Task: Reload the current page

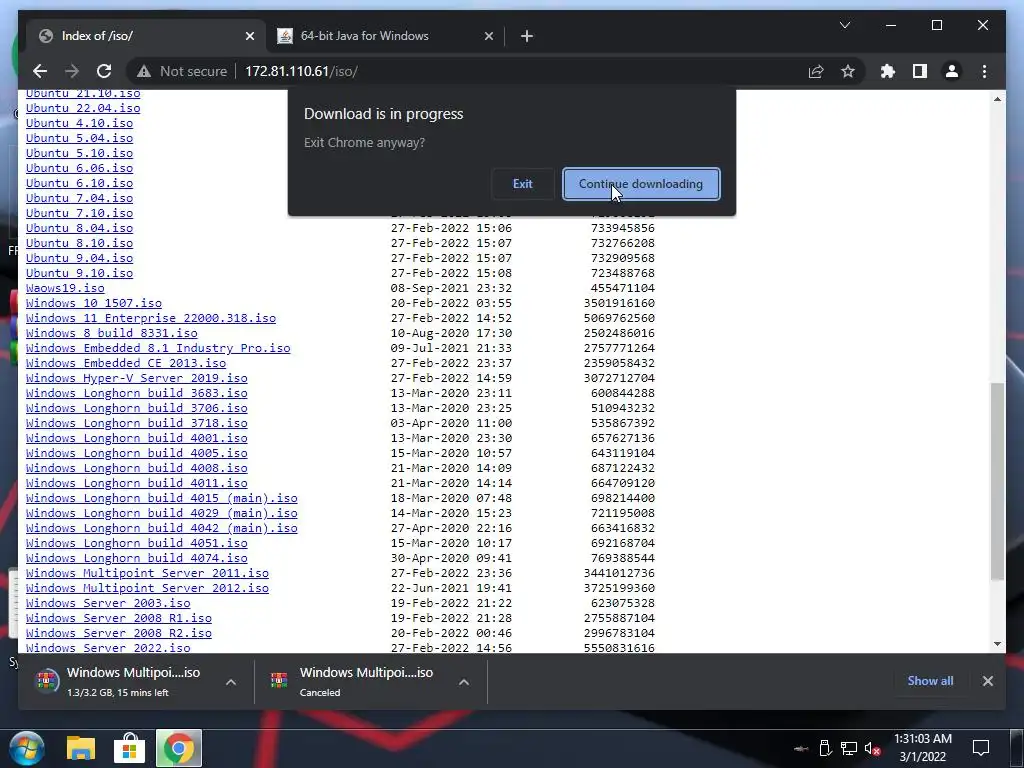Action: (104, 71)
